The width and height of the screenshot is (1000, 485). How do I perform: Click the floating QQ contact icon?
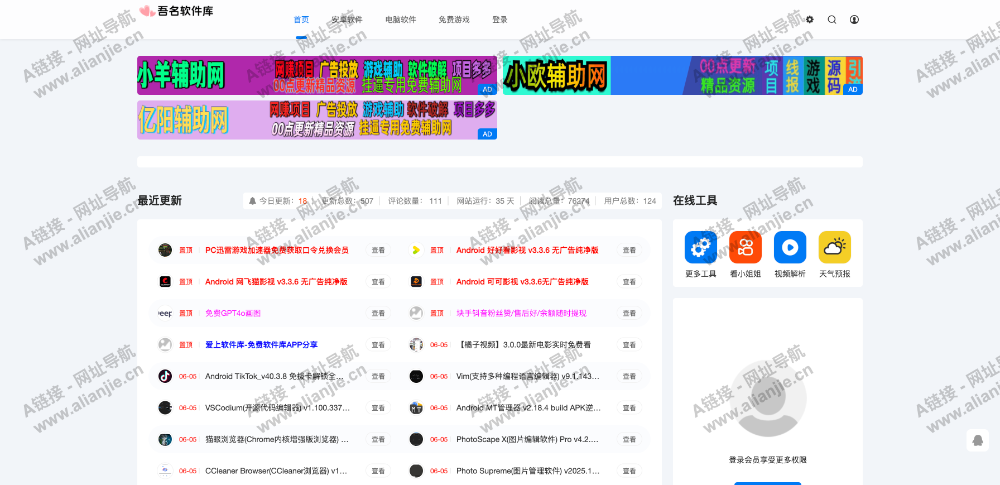[976, 440]
